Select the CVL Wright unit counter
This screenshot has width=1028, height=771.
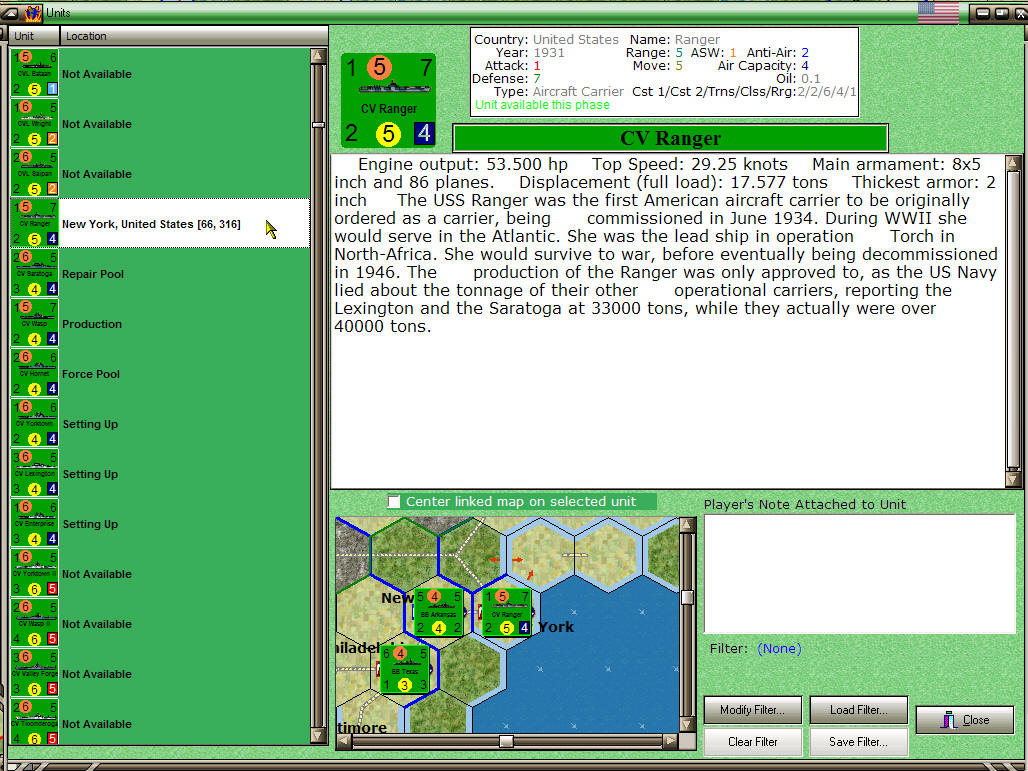35,123
